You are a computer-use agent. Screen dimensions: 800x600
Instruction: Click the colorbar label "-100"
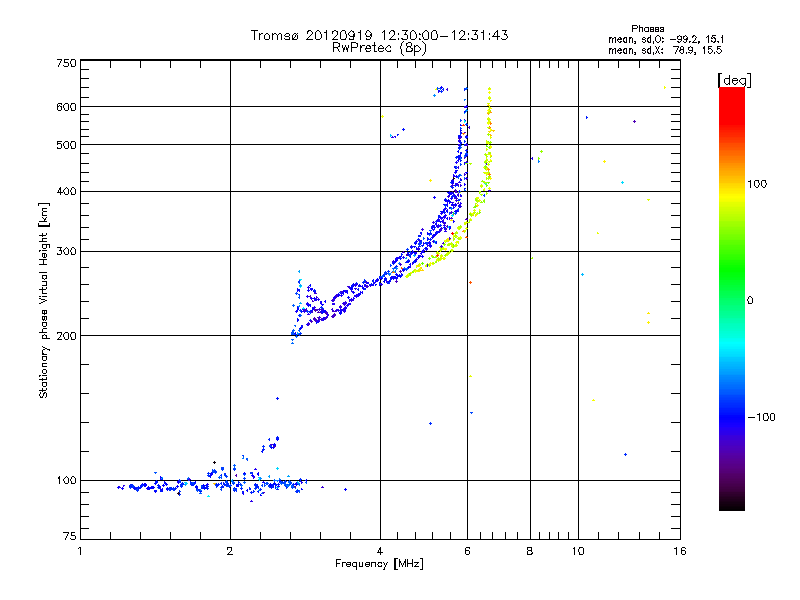[761, 417]
